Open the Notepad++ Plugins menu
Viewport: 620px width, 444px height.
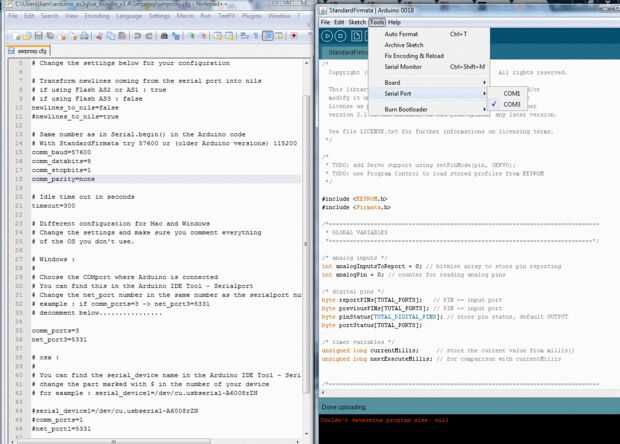[x=251, y=16]
